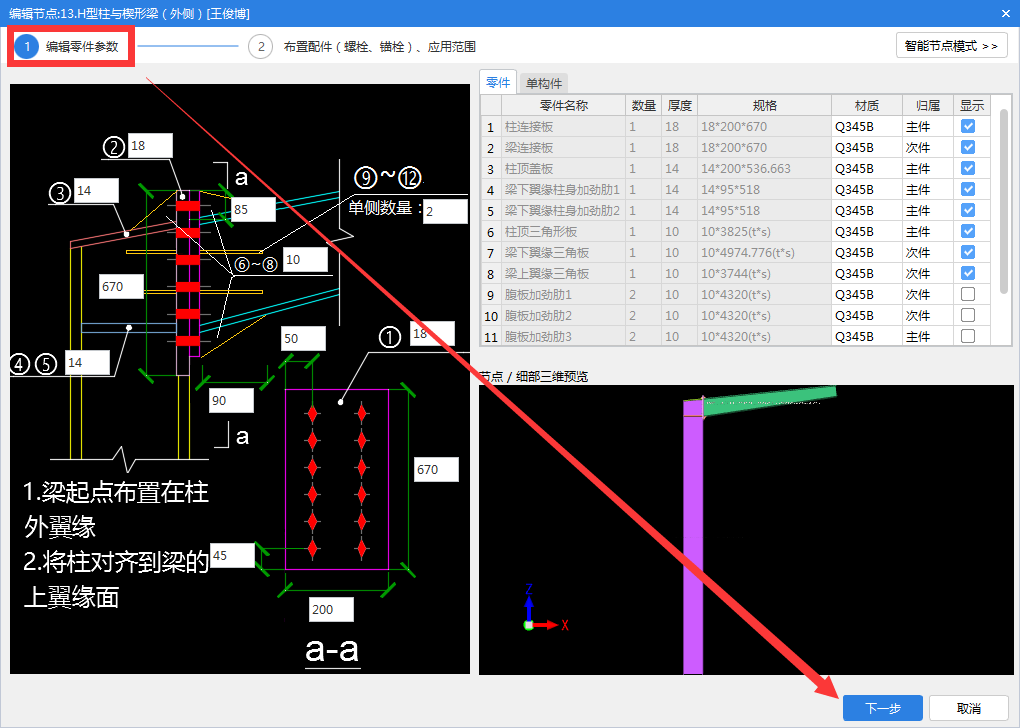This screenshot has height=728, width=1020.
Task: Toggle display for 梁下翼缘柱身加劲肋1
Action: pyautogui.click(x=968, y=189)
